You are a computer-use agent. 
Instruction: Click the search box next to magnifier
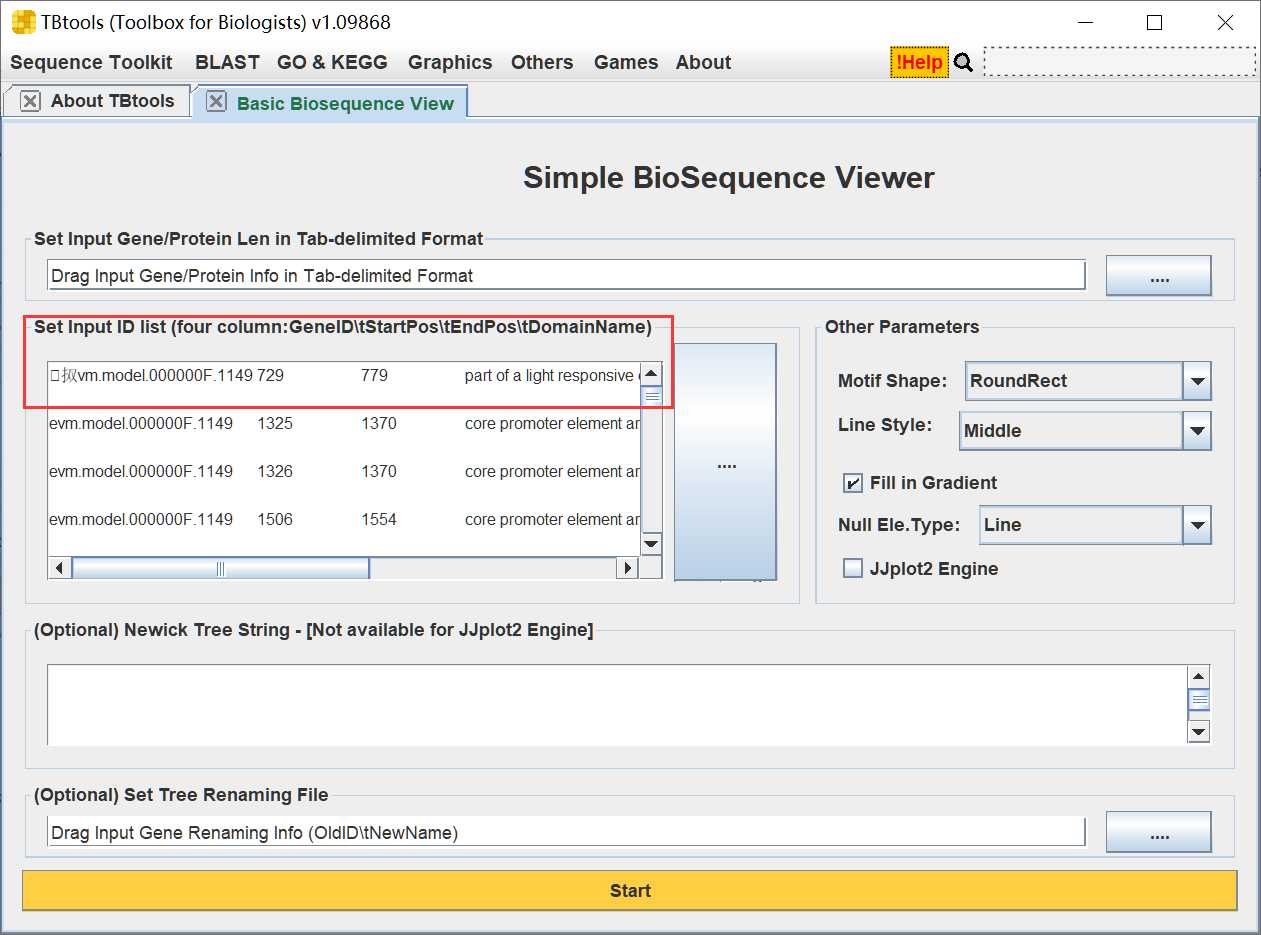pyautogui.click(x=1120, y=62)
